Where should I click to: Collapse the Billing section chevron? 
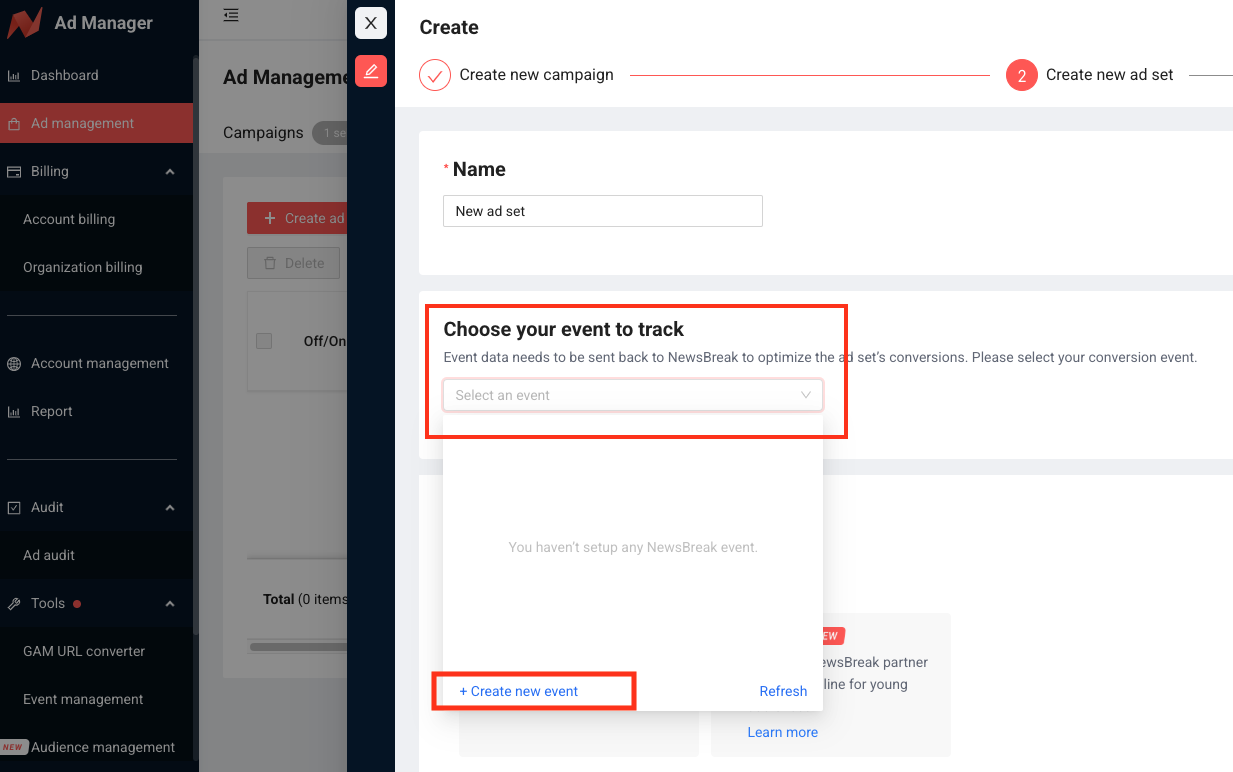170,172
